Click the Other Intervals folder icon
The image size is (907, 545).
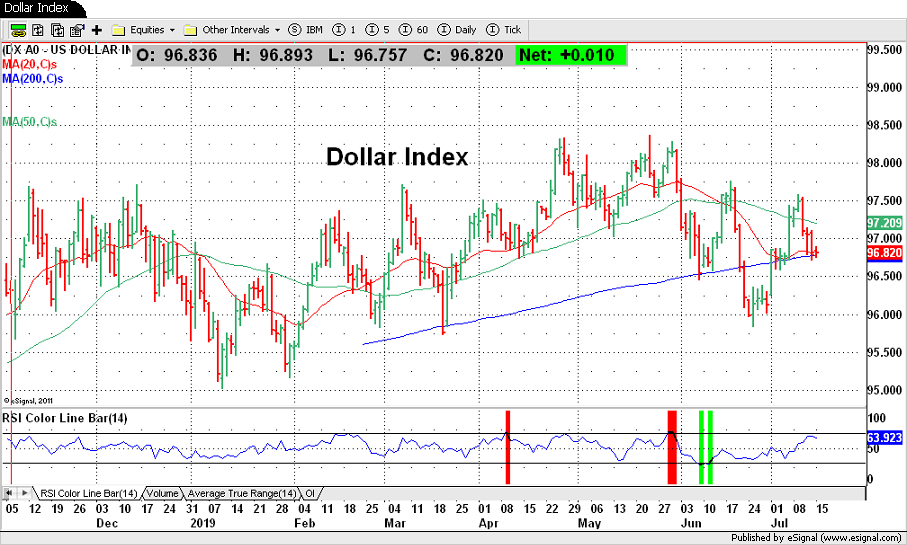190,30
